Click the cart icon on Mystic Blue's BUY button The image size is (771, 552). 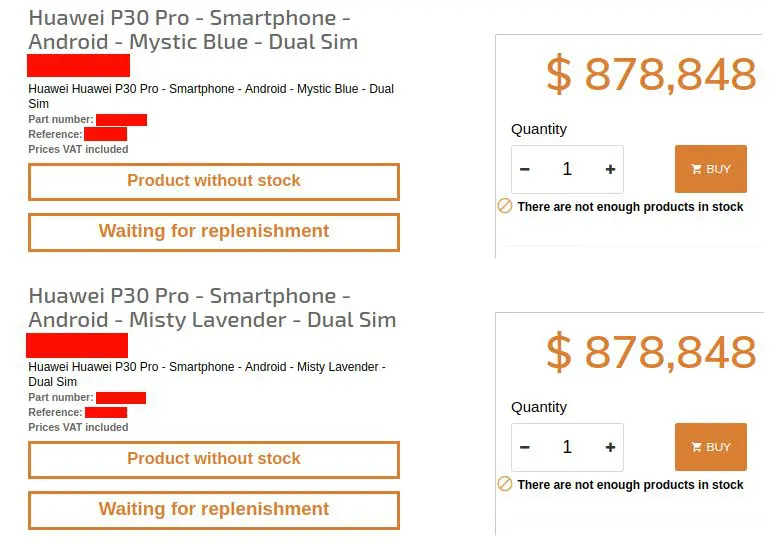696,170
